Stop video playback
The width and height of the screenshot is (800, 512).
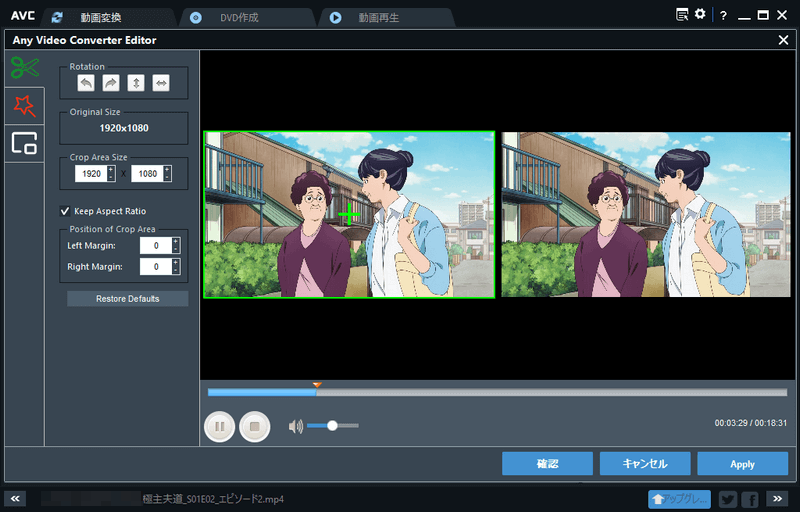[x=255, y=426]
